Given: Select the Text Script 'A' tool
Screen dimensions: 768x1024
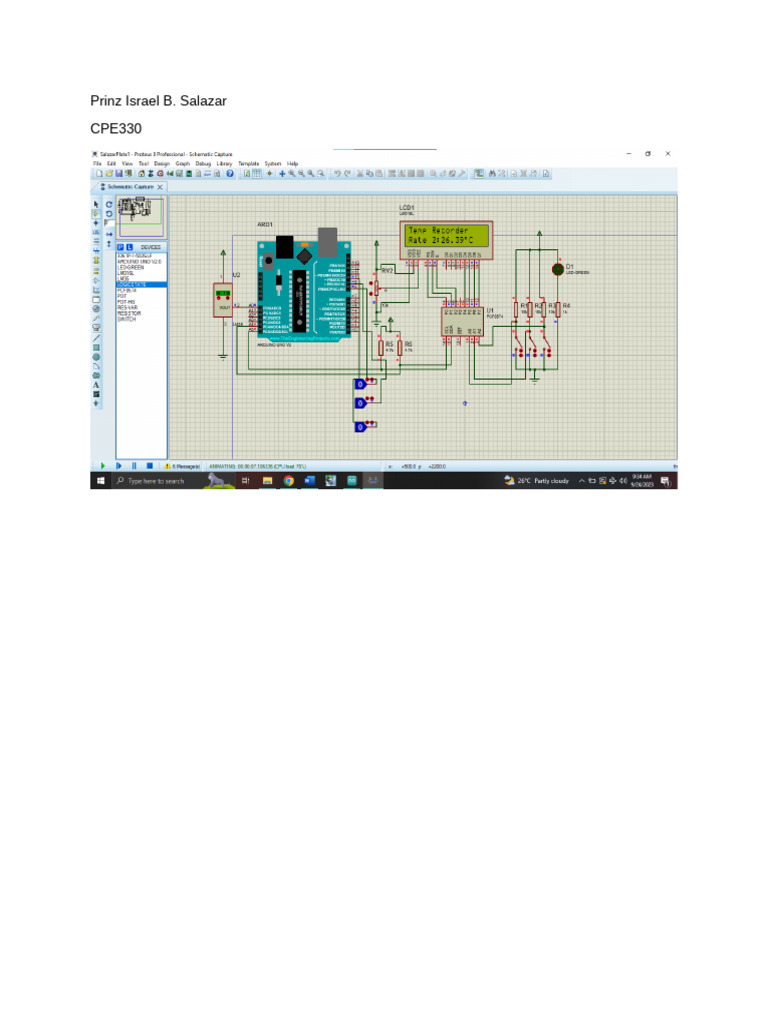Looking at the screenshot, I should click(x=96, y=384).
